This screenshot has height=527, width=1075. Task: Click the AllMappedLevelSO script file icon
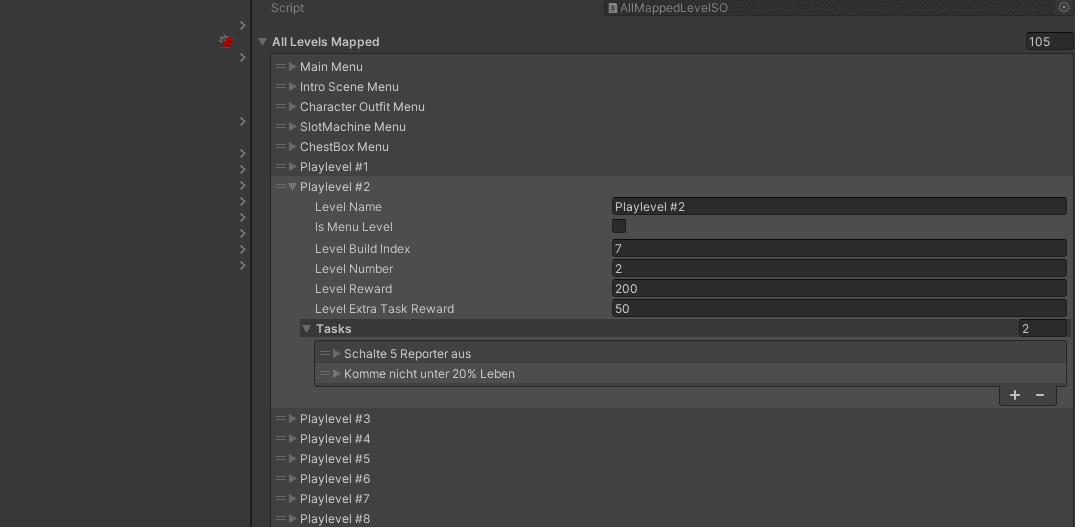click(612, 8)
